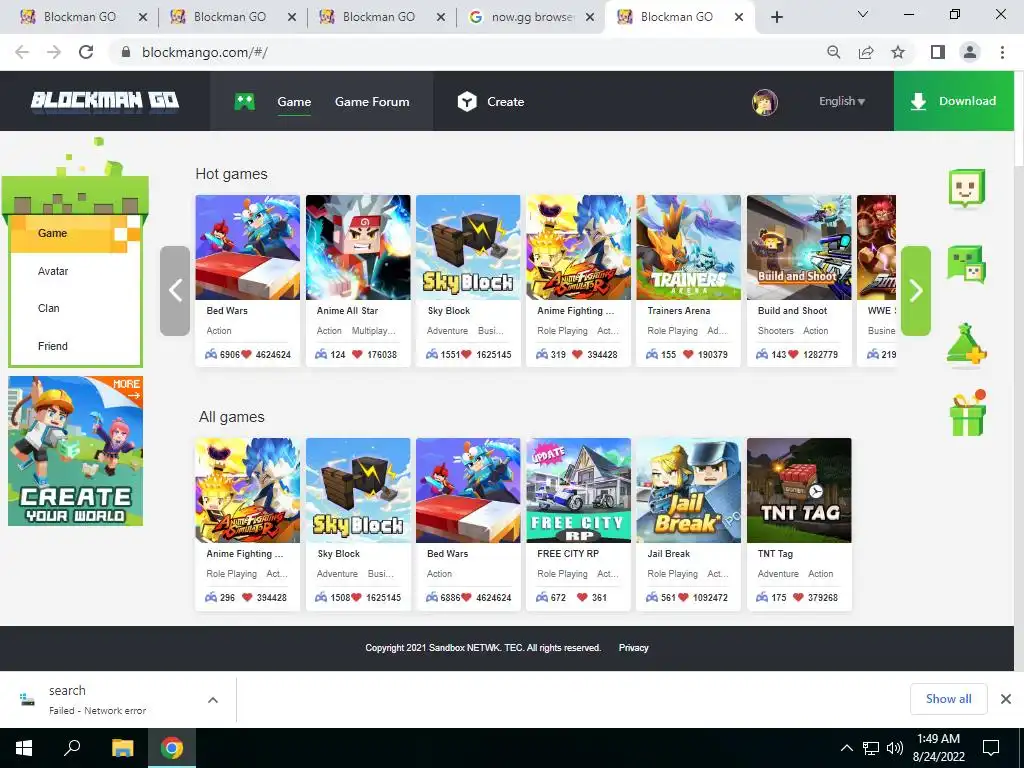The width and height of the screenshot is (1024, 768).
Task: Select the Game navigation tab
Action: pos(294,102)
